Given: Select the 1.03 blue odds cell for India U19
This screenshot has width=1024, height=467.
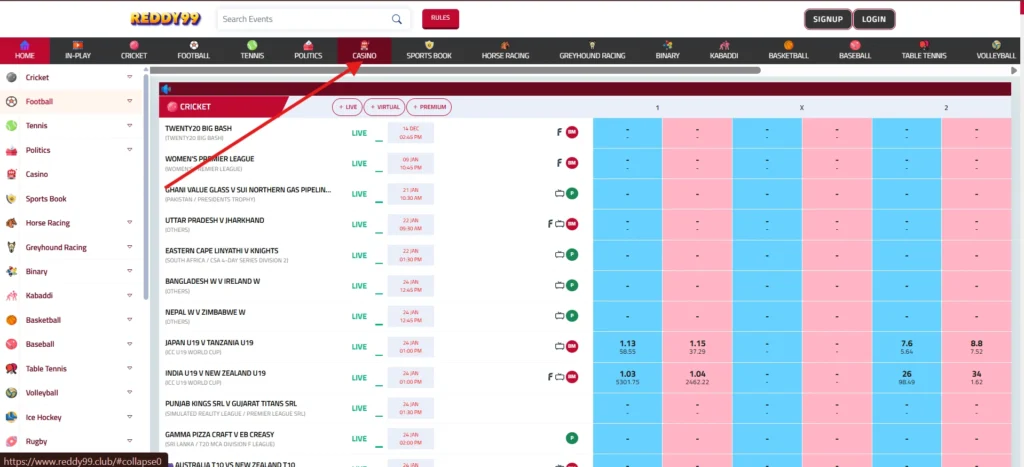Looking at the screenshot, I should coord(627,376).
